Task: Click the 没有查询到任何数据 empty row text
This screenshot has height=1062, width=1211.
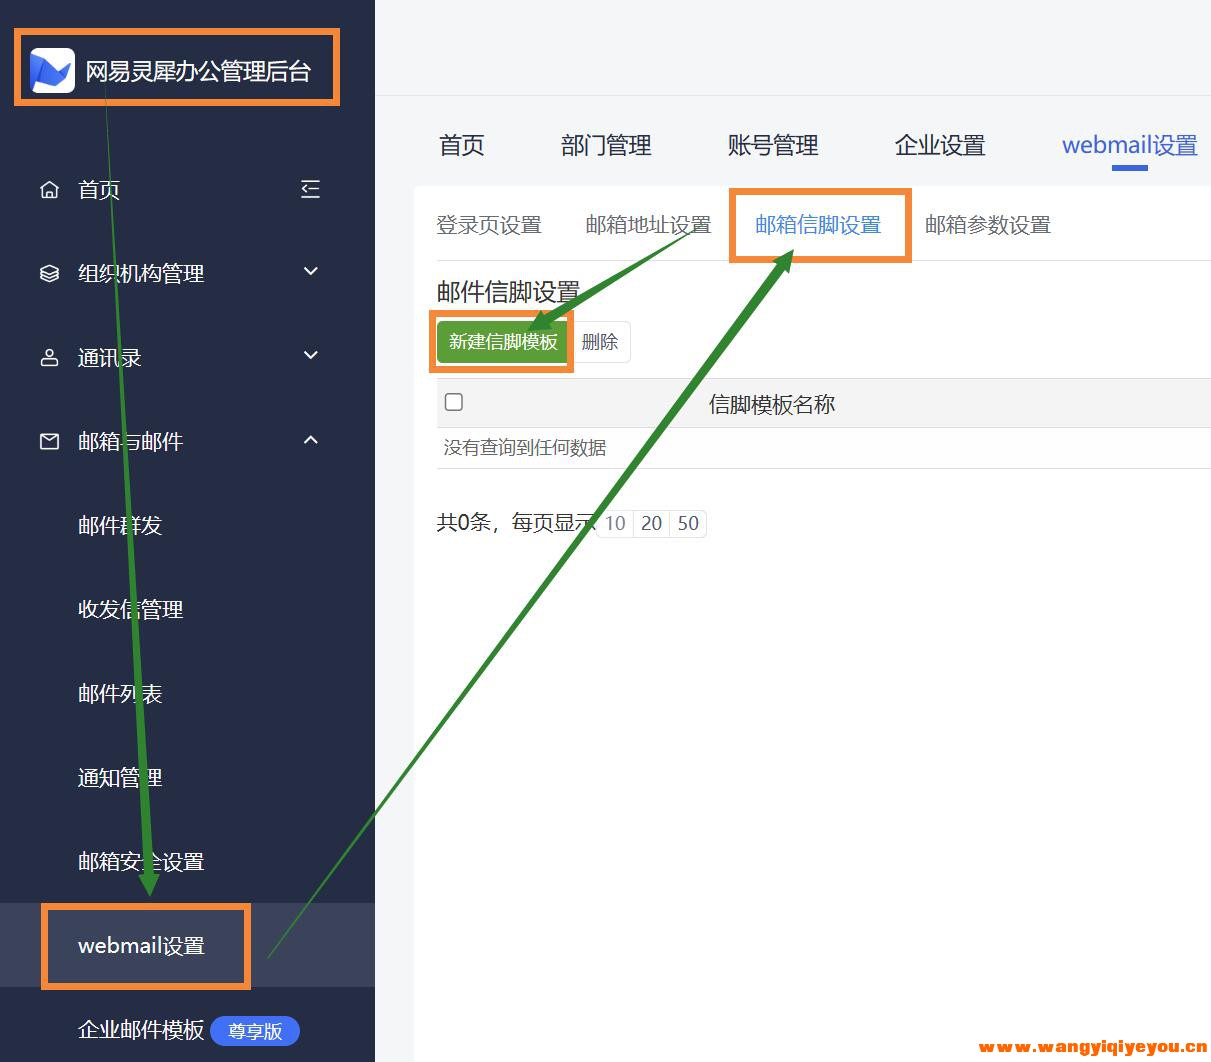Action: click(x=525, y=448)
